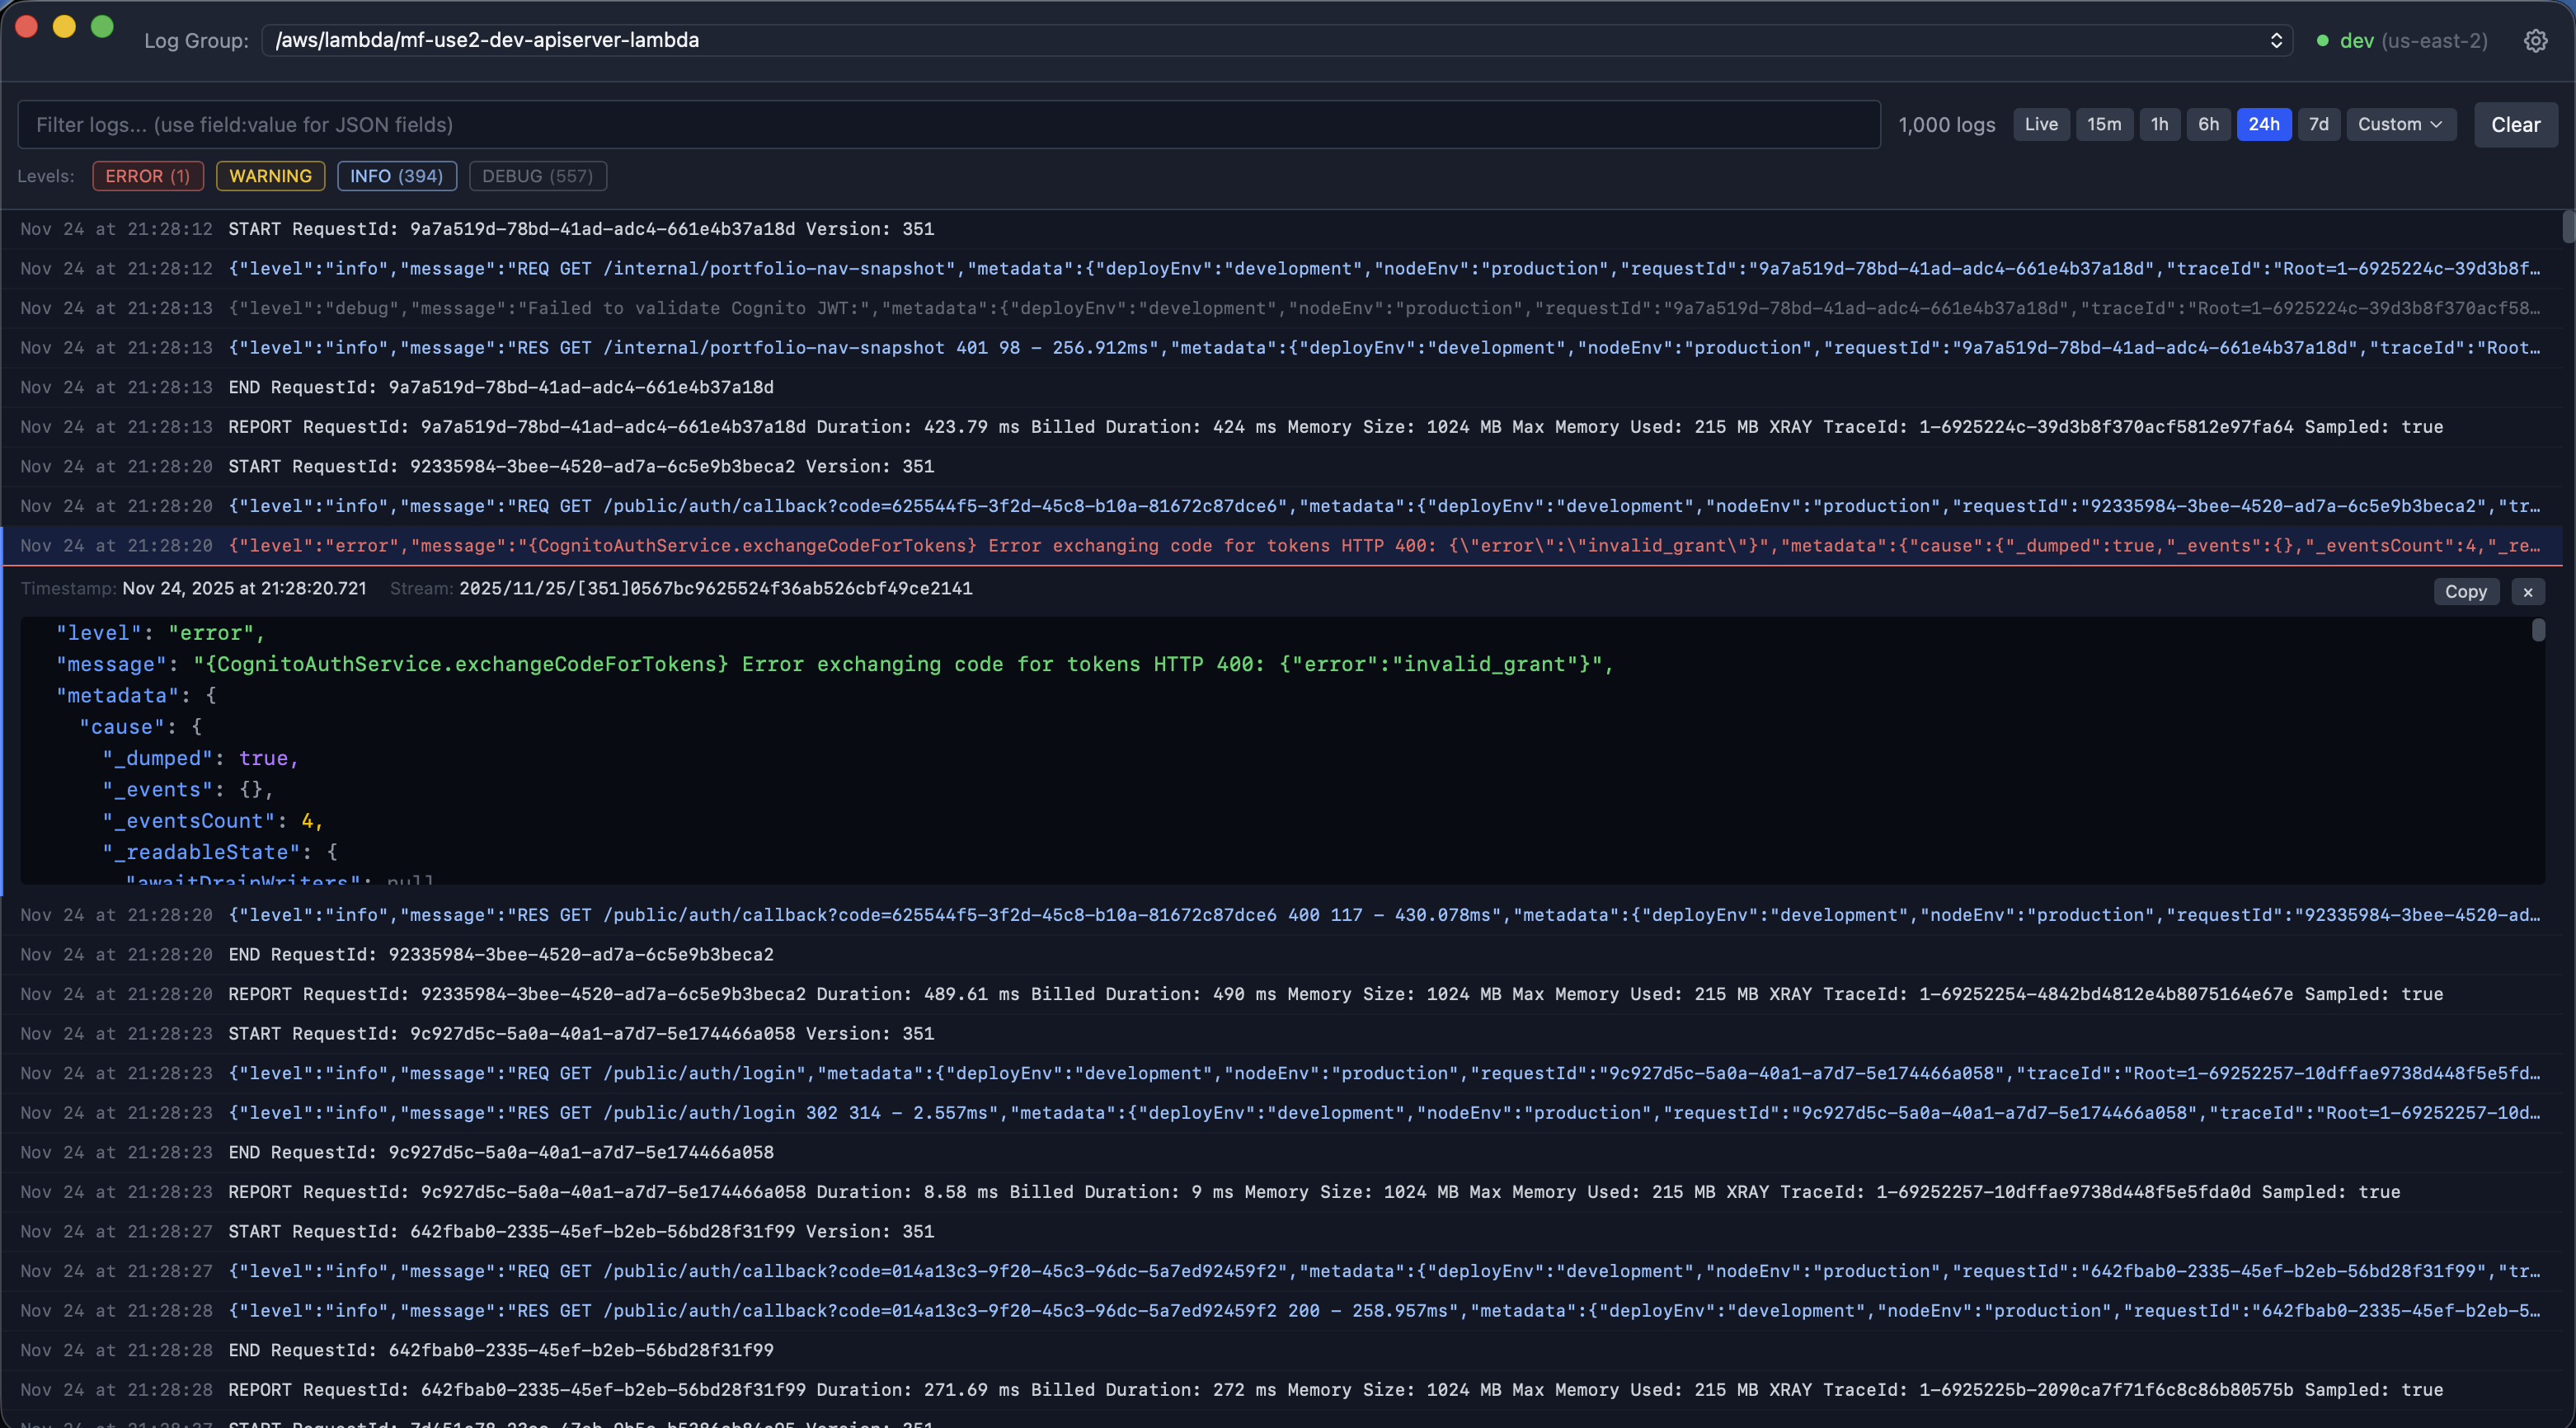Toggle the ERROR level filter off
This screenshot has width=2576, height=1428.
(147, 176)
